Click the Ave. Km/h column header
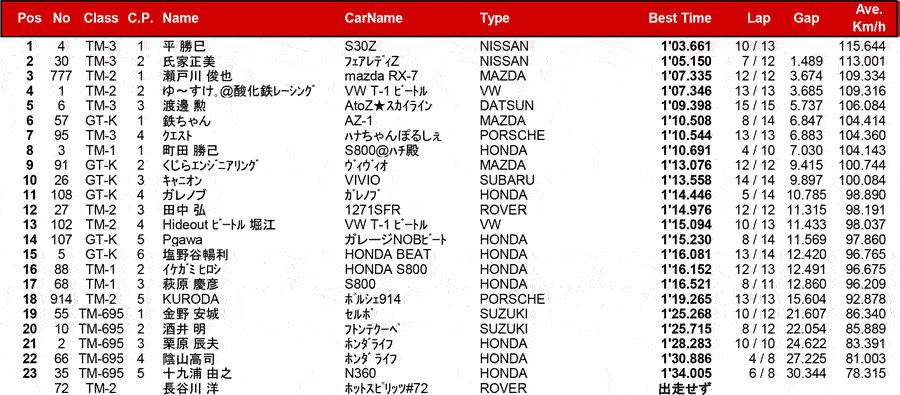900x395 pixels. point(868,18)
